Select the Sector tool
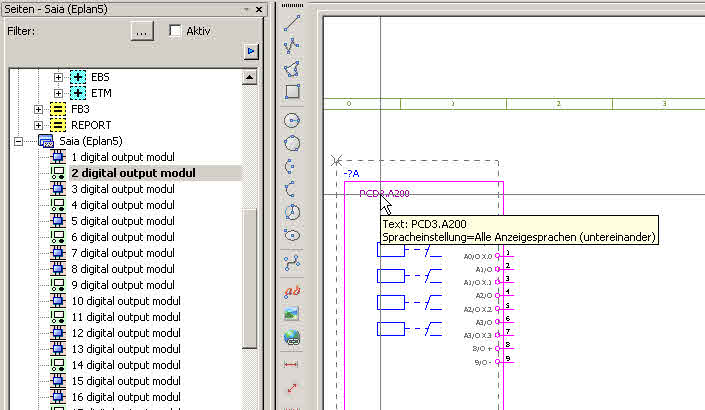Screen dimensions: 705x410 (292, 212)
